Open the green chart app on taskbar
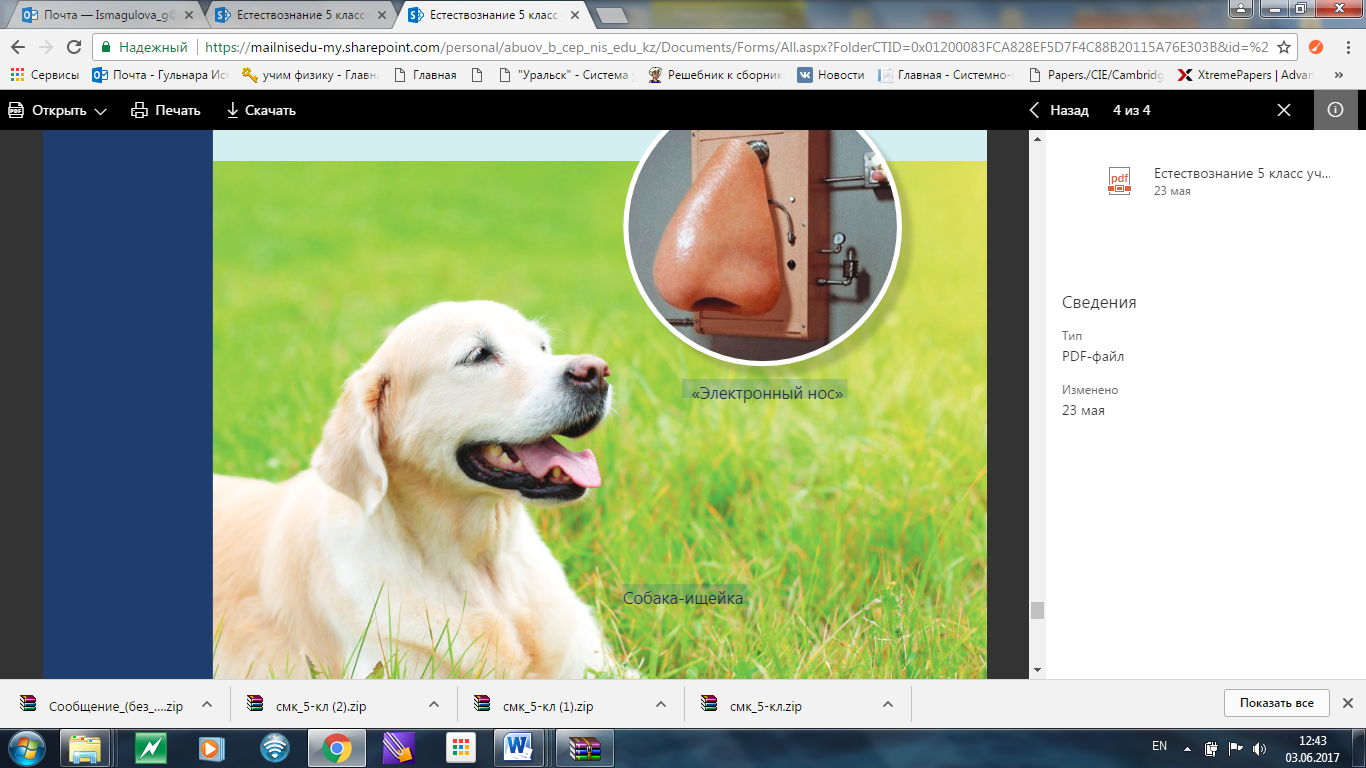Image resolution: width=1366 pixels, height=768 pixels. 151,748
